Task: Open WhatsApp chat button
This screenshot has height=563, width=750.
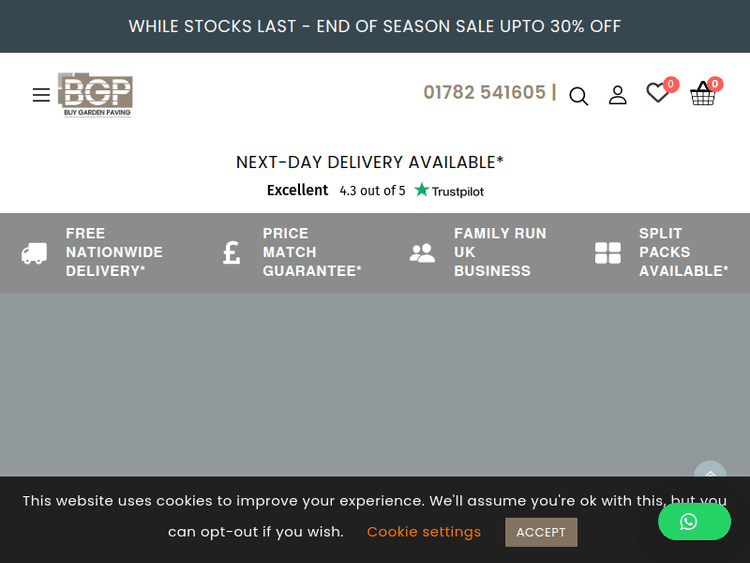Action: tap(694, 521)
